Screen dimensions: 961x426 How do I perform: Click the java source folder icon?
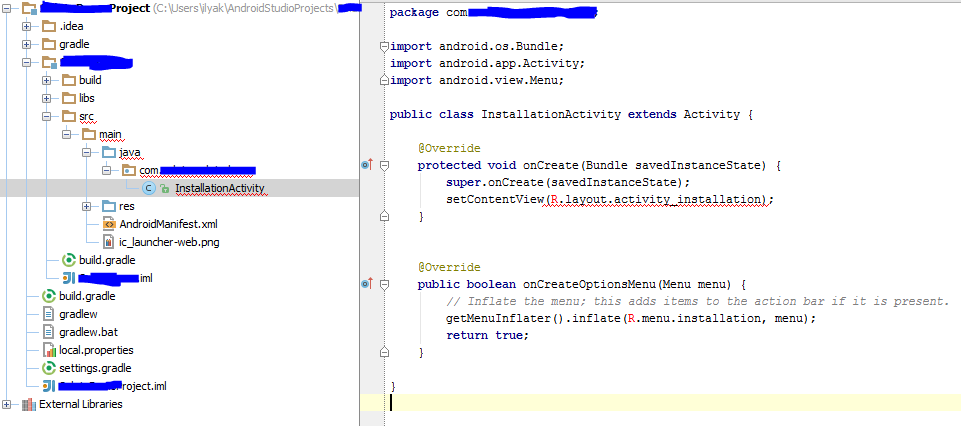108,152
